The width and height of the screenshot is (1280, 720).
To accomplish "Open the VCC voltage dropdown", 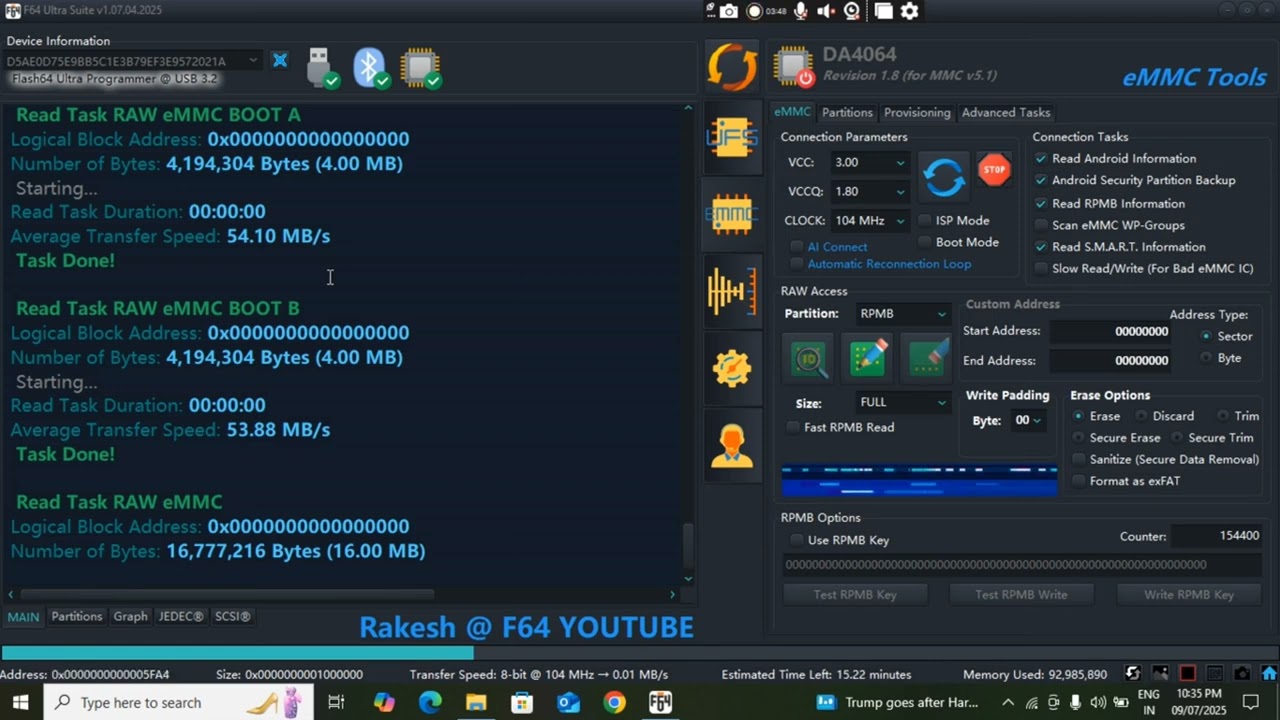I will tap(869, 163).
